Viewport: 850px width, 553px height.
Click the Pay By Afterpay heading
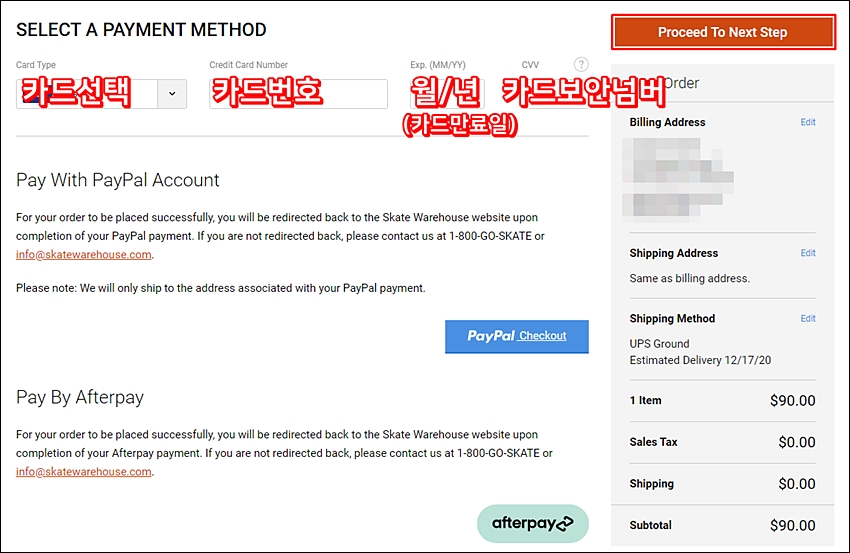(80, 397)
